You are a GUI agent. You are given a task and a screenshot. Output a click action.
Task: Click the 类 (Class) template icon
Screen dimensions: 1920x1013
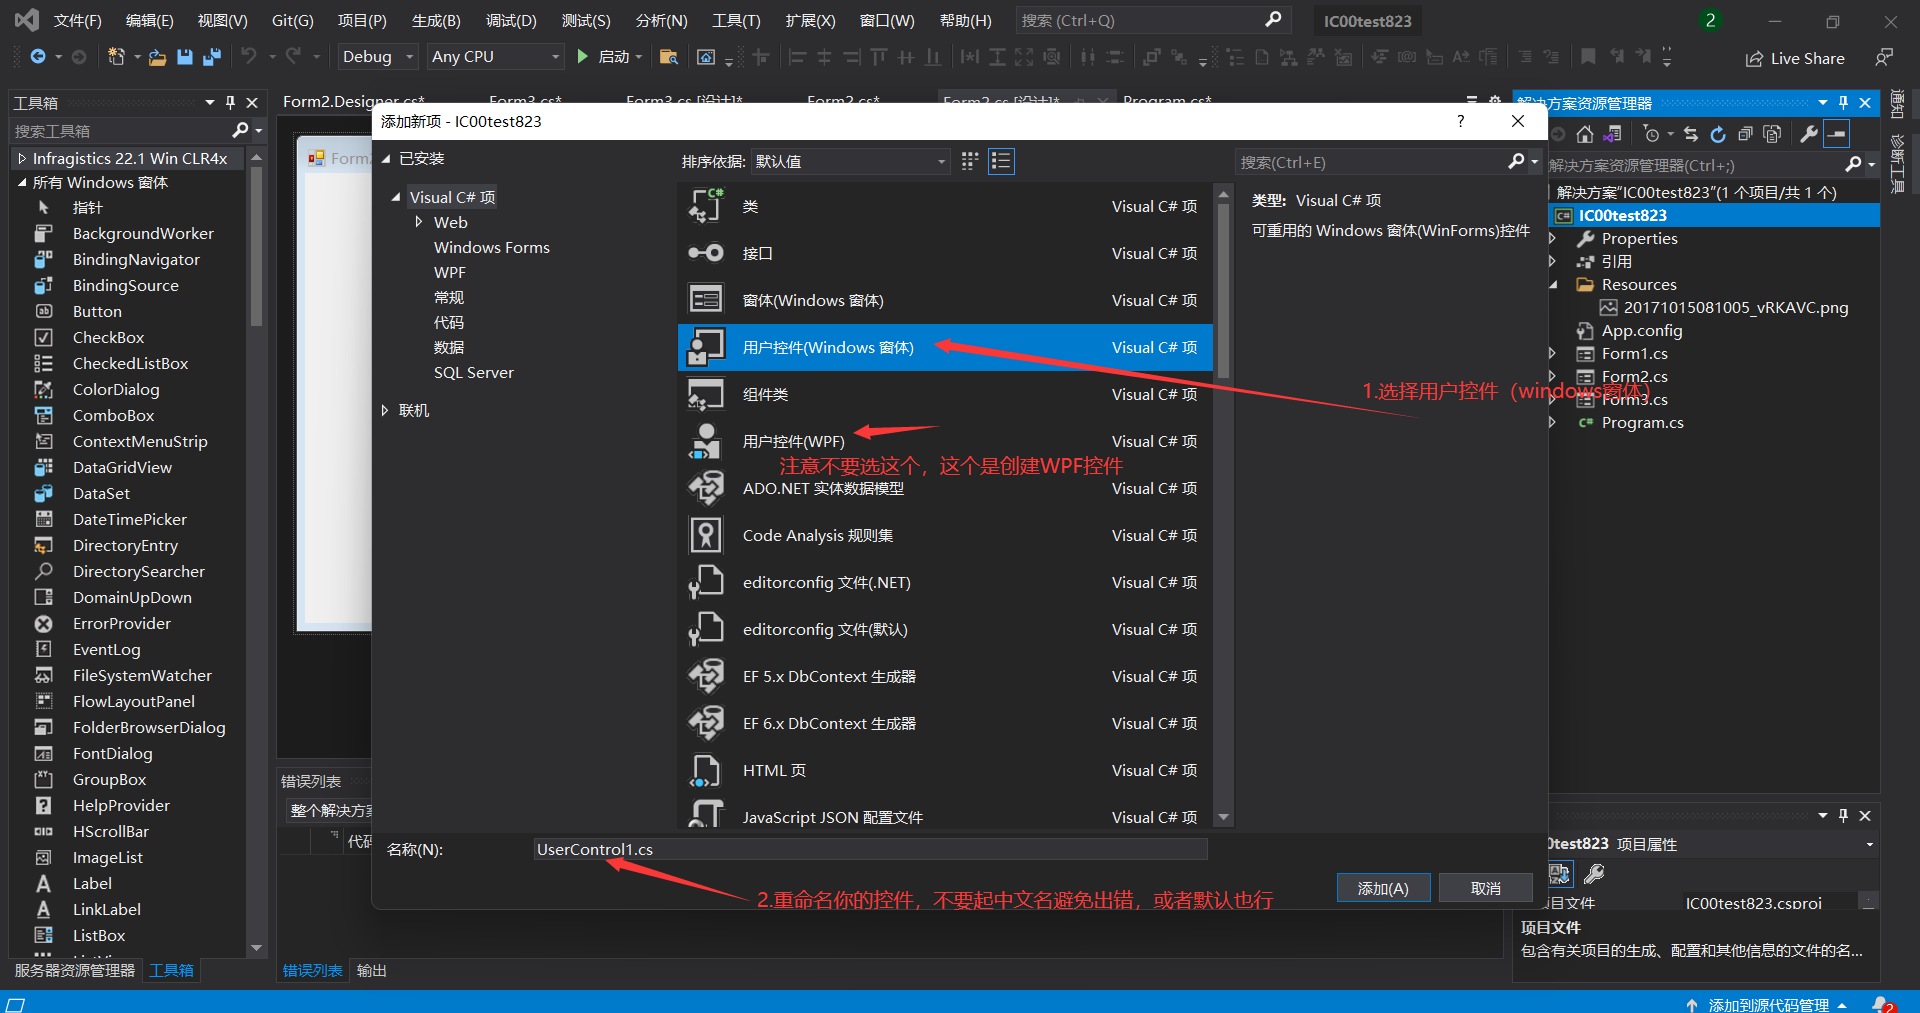[x=706, y=206]
